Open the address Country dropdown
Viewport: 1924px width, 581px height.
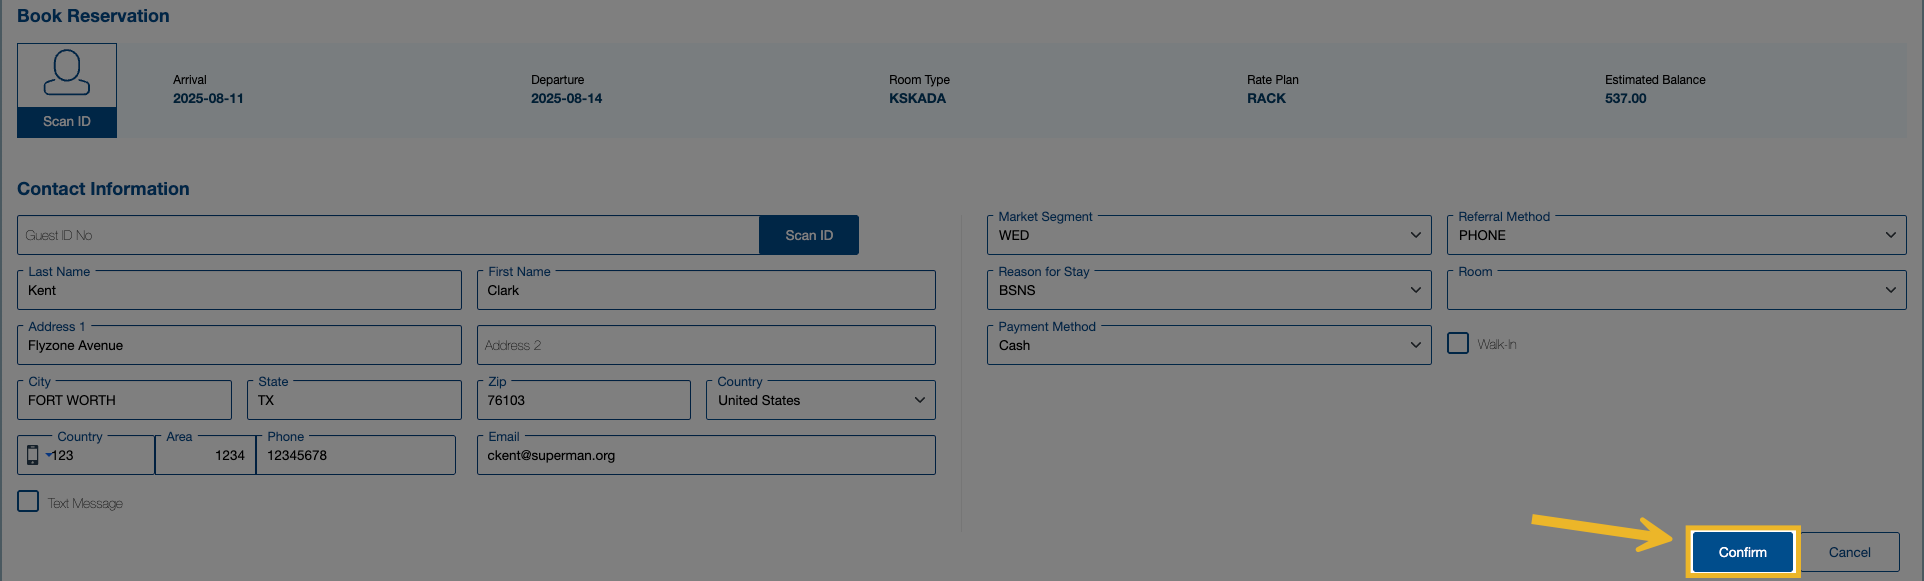coord(820,401)
